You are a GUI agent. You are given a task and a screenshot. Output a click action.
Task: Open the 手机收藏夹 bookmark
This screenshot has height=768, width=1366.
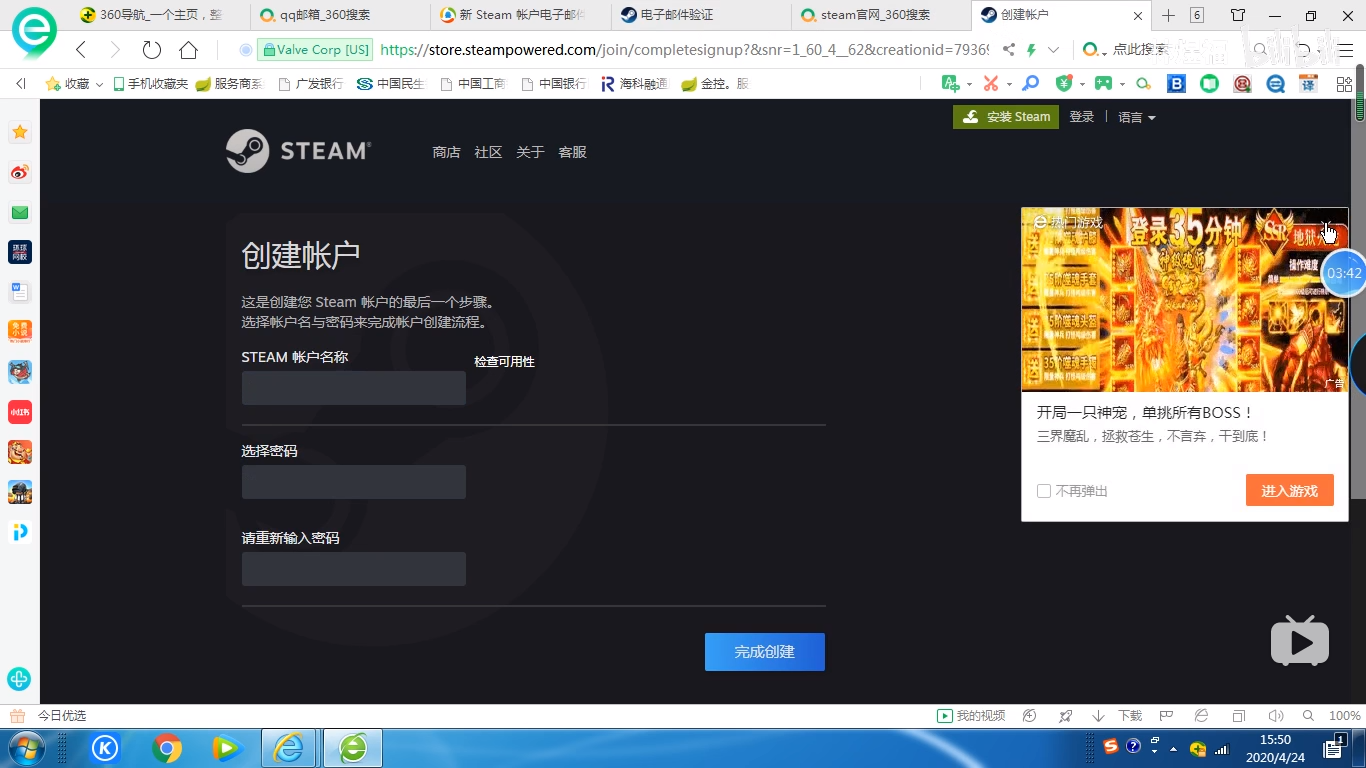click(150, 84)
